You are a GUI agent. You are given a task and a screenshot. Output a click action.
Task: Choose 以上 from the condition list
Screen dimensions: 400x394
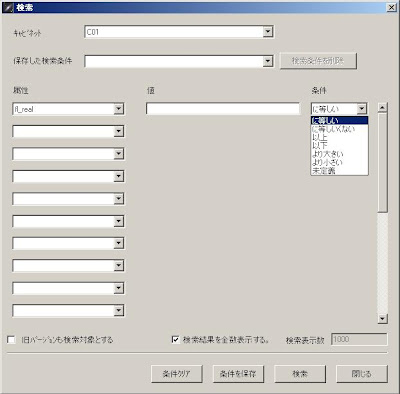339,137
